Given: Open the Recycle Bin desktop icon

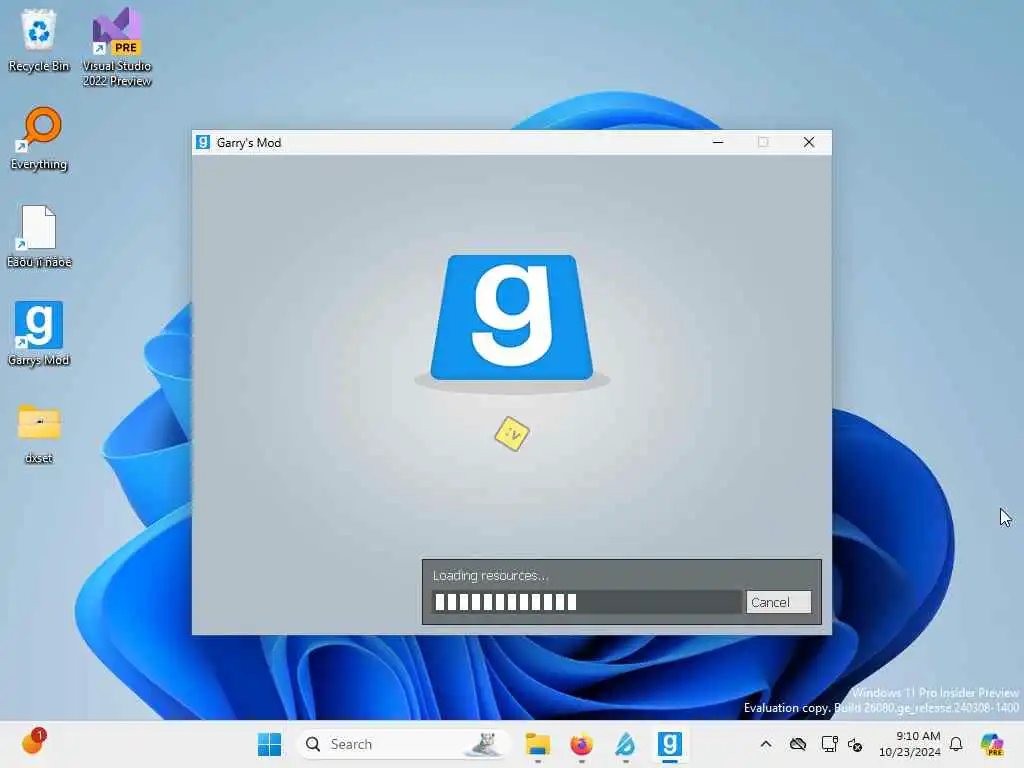Looking at the screenshot, I should [39, 40].
